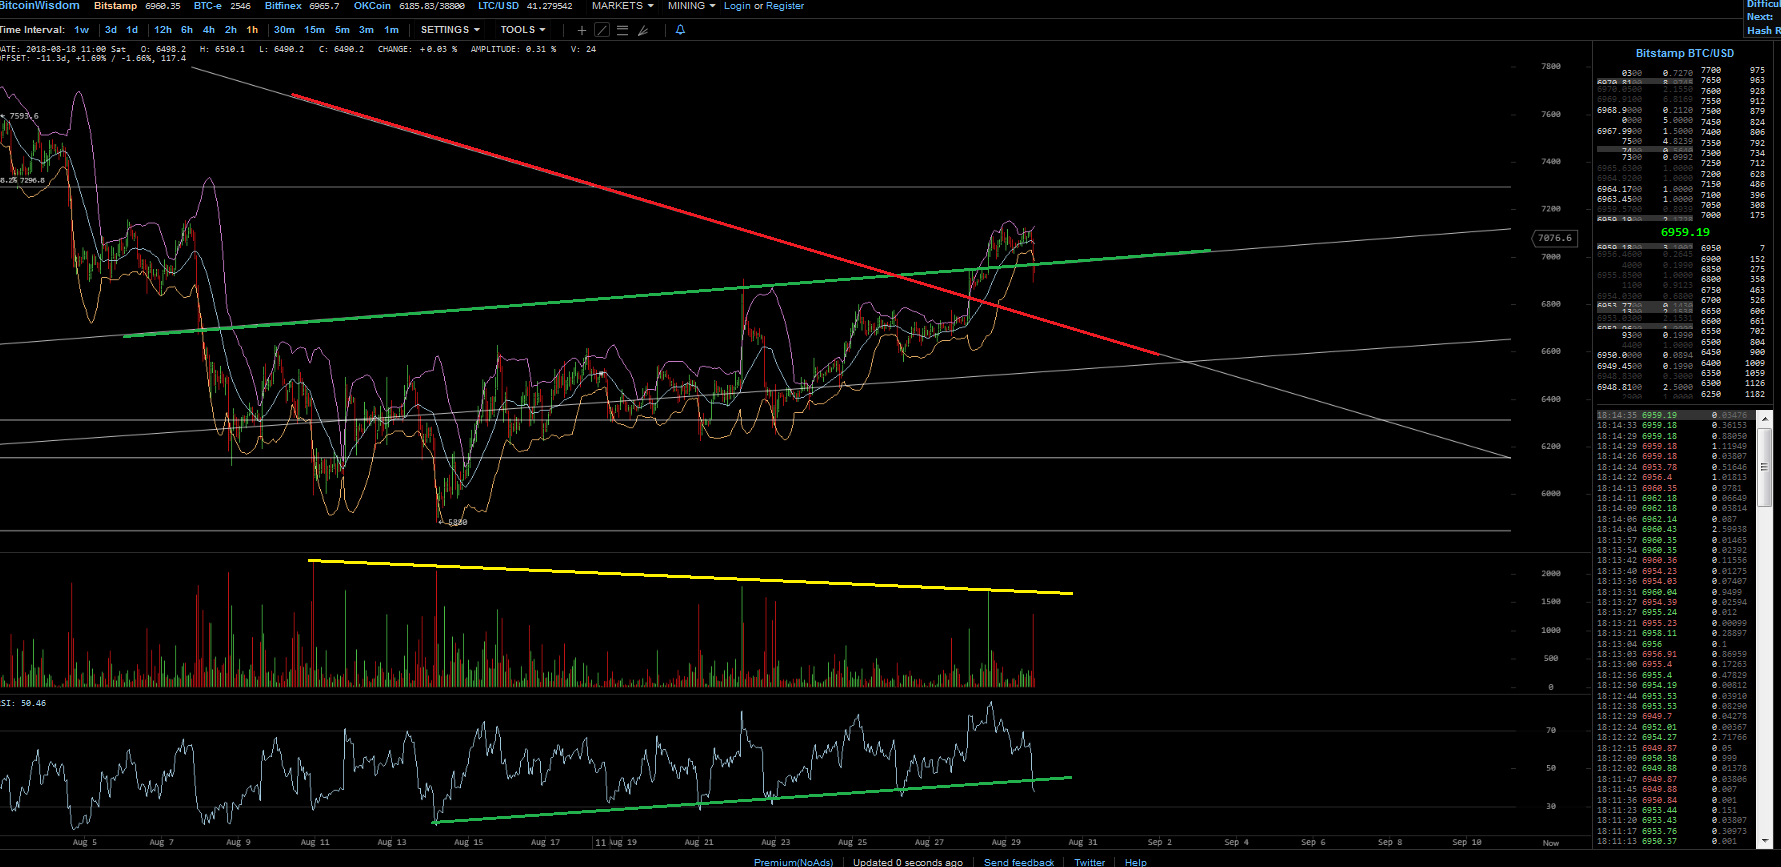Click the Bitstamp BTC/USD order book title

click(1685, 53)
